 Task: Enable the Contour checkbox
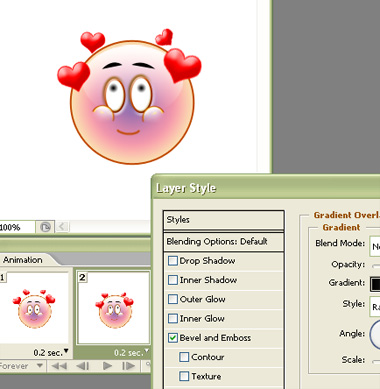coord(184,357)
